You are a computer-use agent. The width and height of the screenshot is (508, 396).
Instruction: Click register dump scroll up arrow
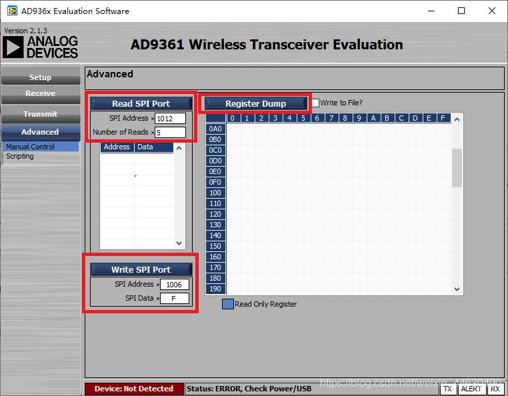[457, 119]
